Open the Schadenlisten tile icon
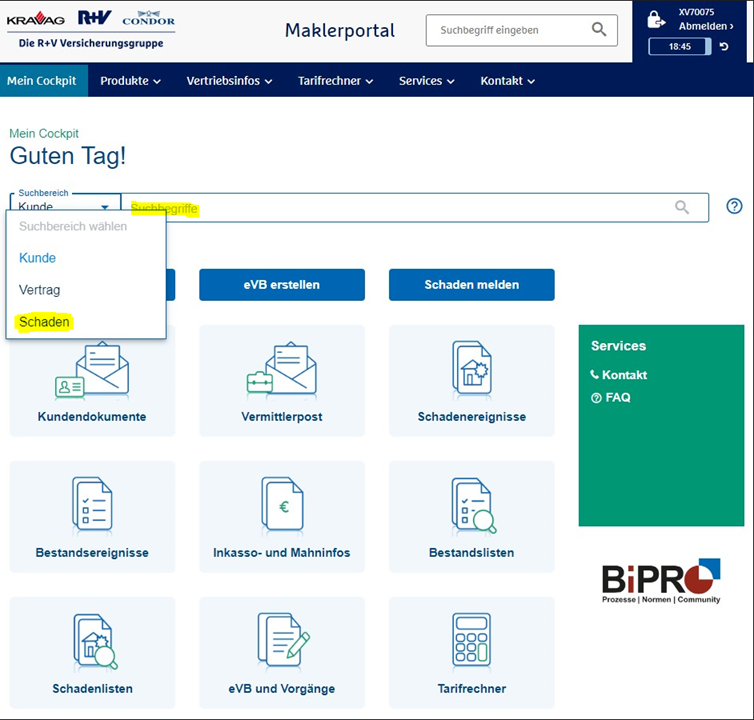 click(x=92, y=642)
